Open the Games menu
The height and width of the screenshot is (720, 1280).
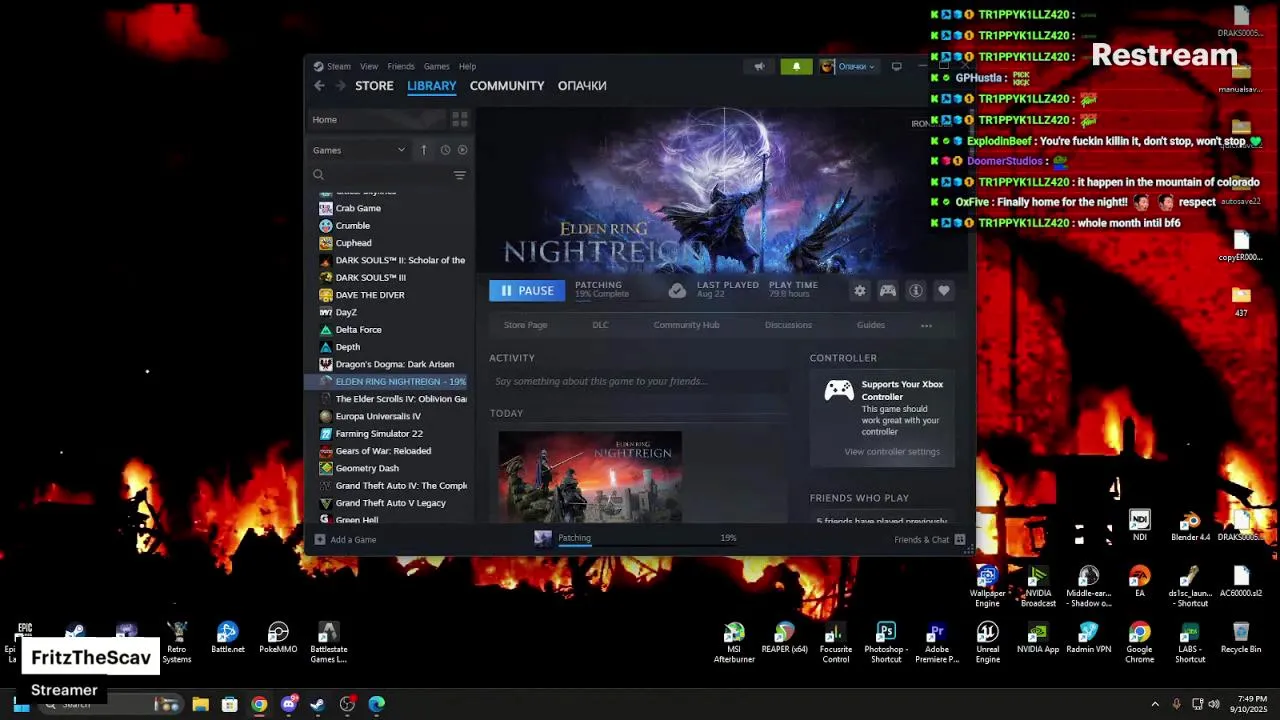tap(436, 66)
